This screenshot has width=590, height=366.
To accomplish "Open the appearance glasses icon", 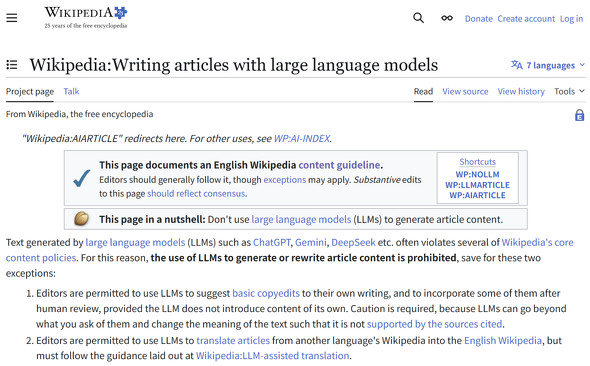I will 447,18.
